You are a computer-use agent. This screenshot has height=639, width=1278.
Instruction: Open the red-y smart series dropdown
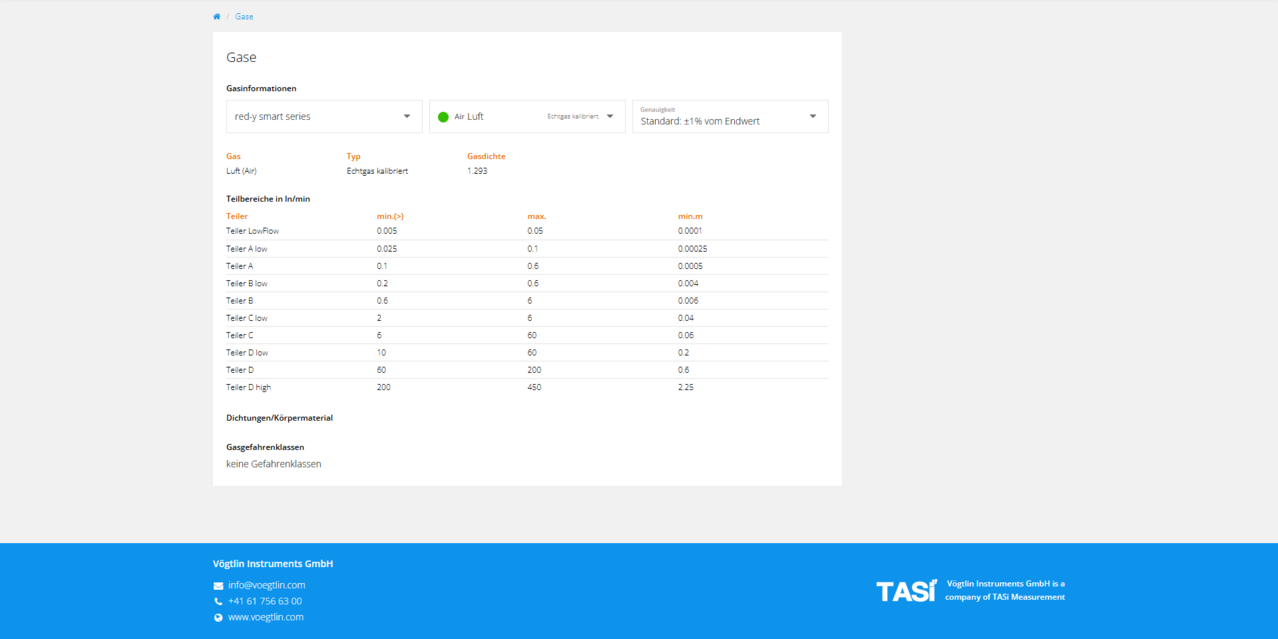pyautogui.click(x=325, y=117)
